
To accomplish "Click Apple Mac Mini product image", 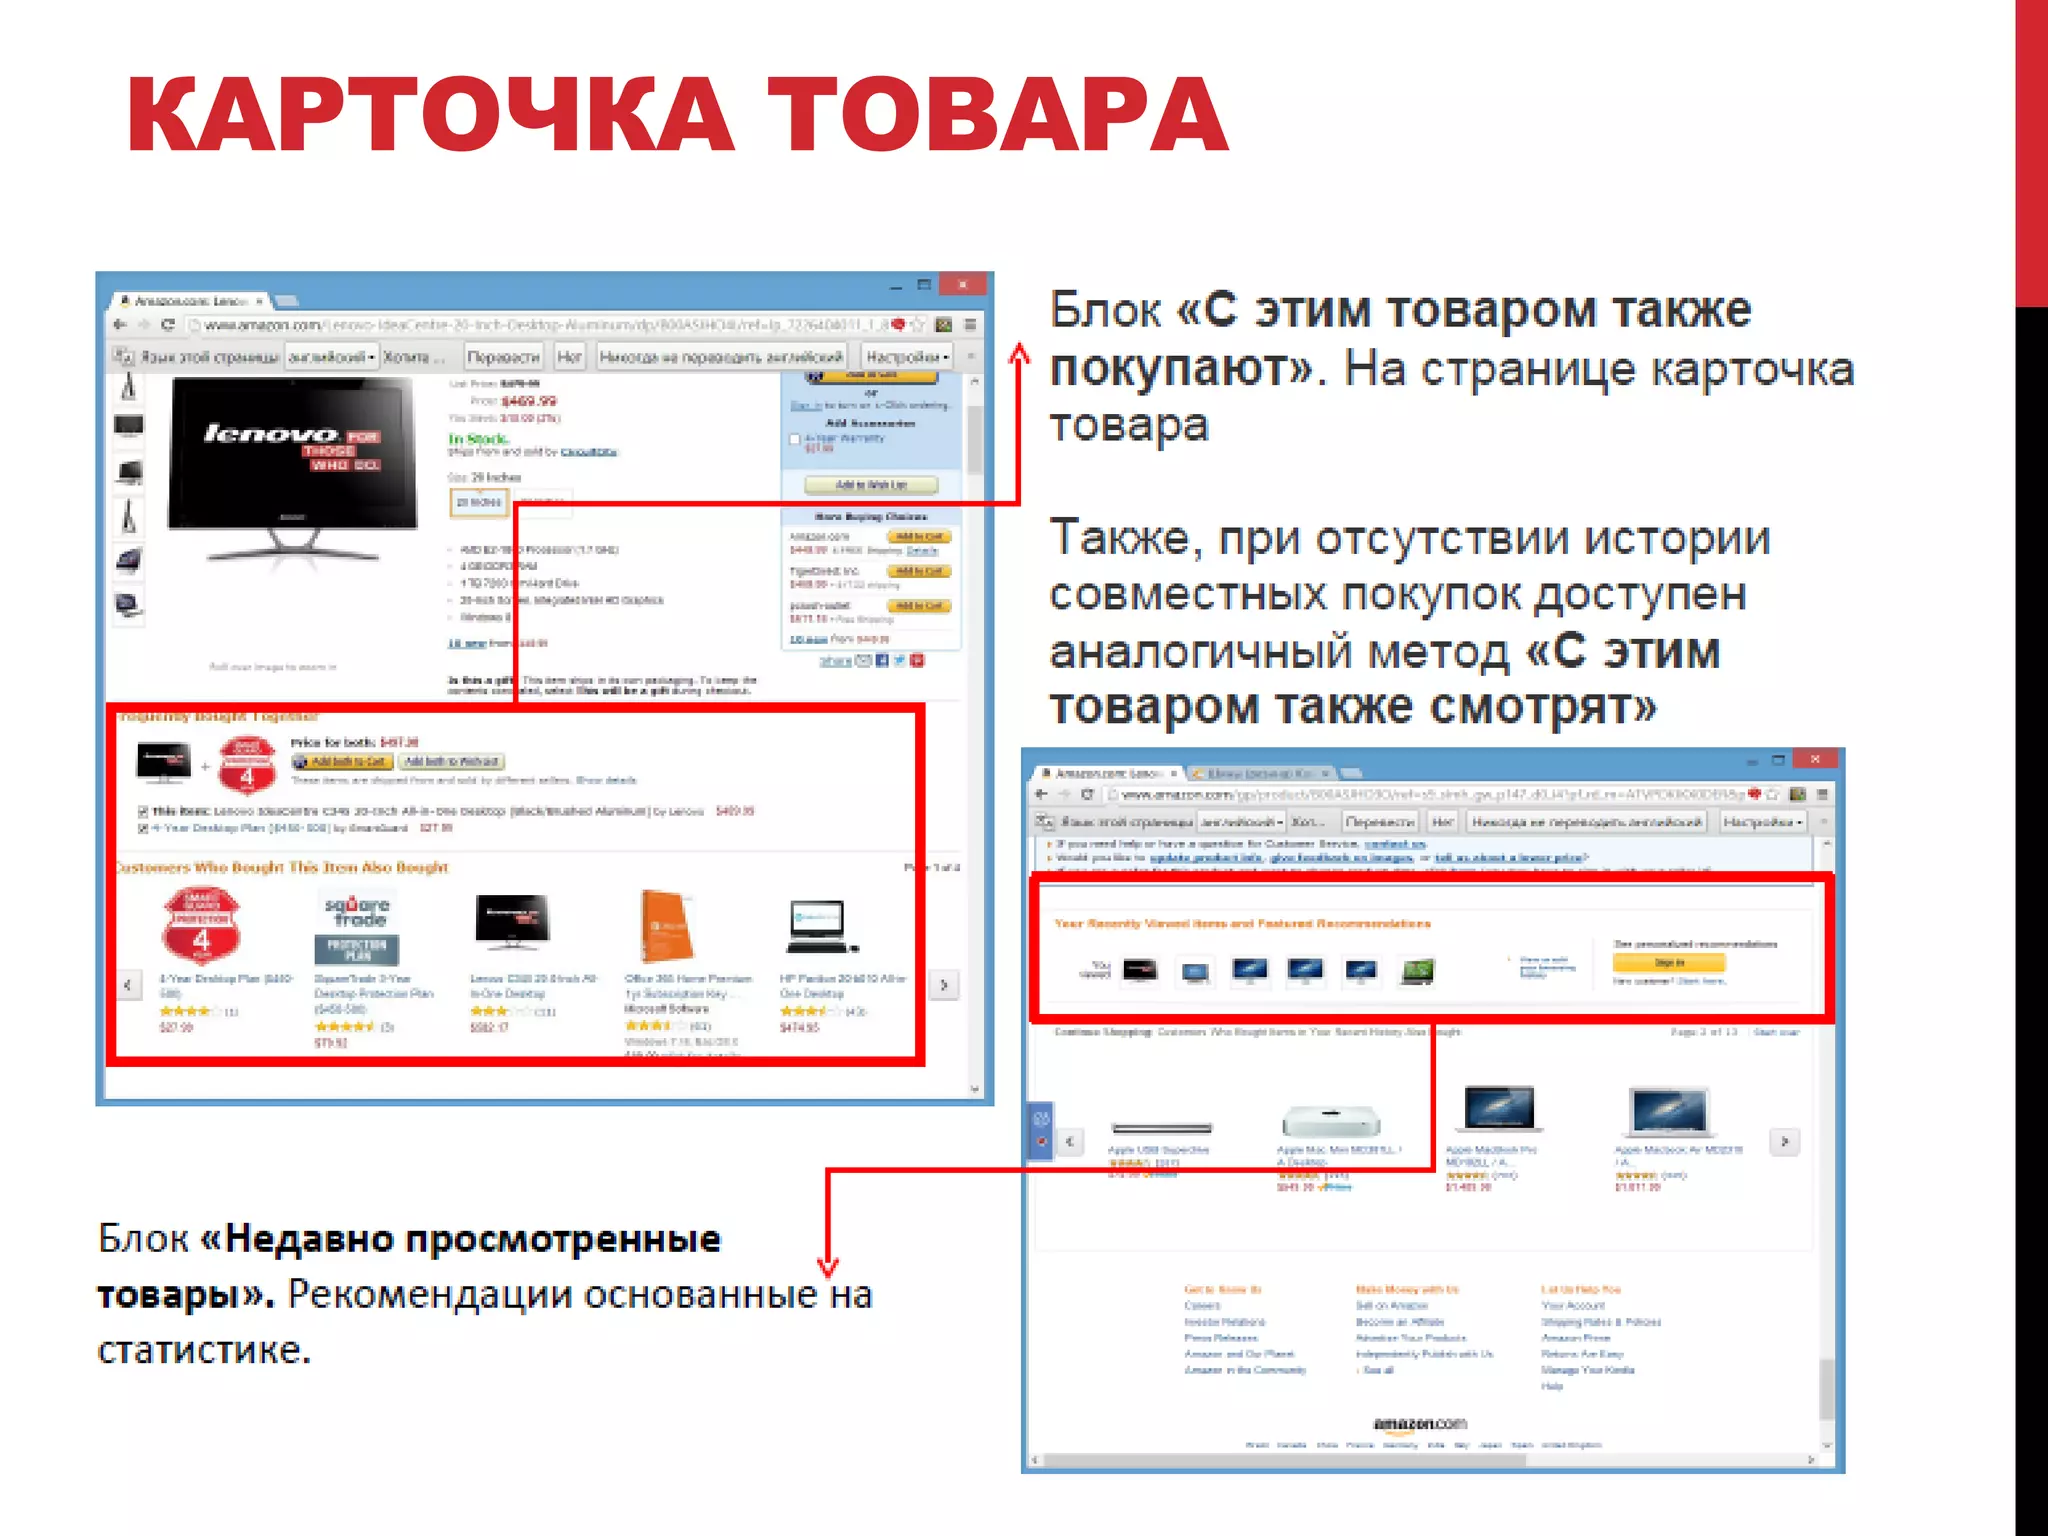I will tap(1331, 1121).
